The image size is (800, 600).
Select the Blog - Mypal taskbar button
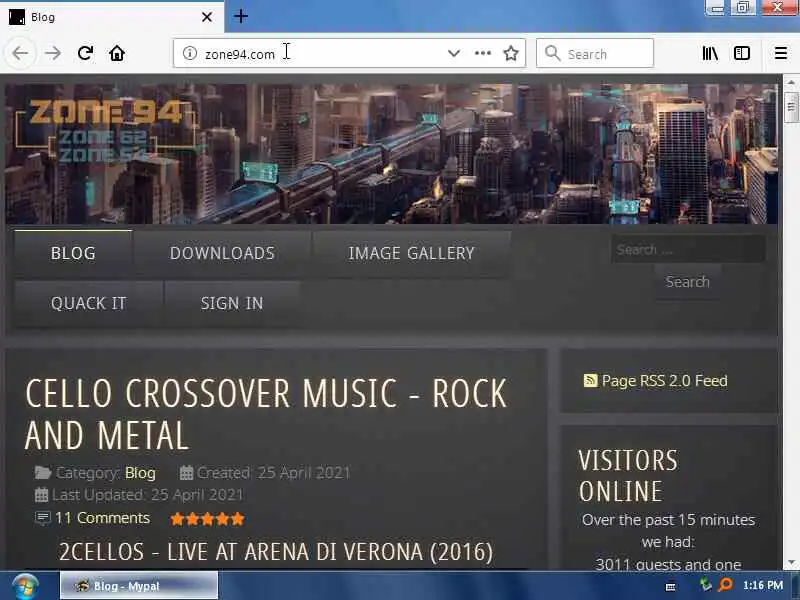tap(139, 586)
